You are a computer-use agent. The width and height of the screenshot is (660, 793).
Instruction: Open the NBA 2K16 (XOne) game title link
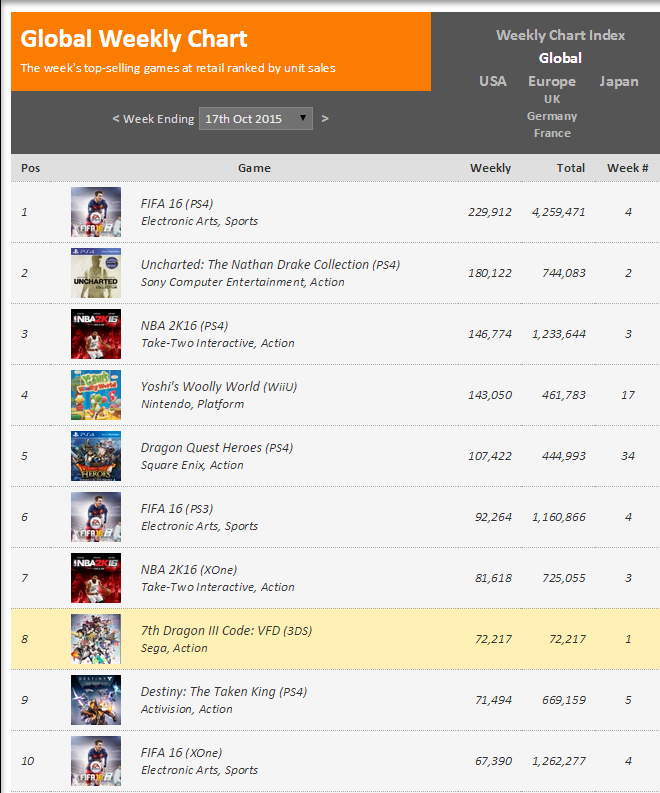[189, 570]
